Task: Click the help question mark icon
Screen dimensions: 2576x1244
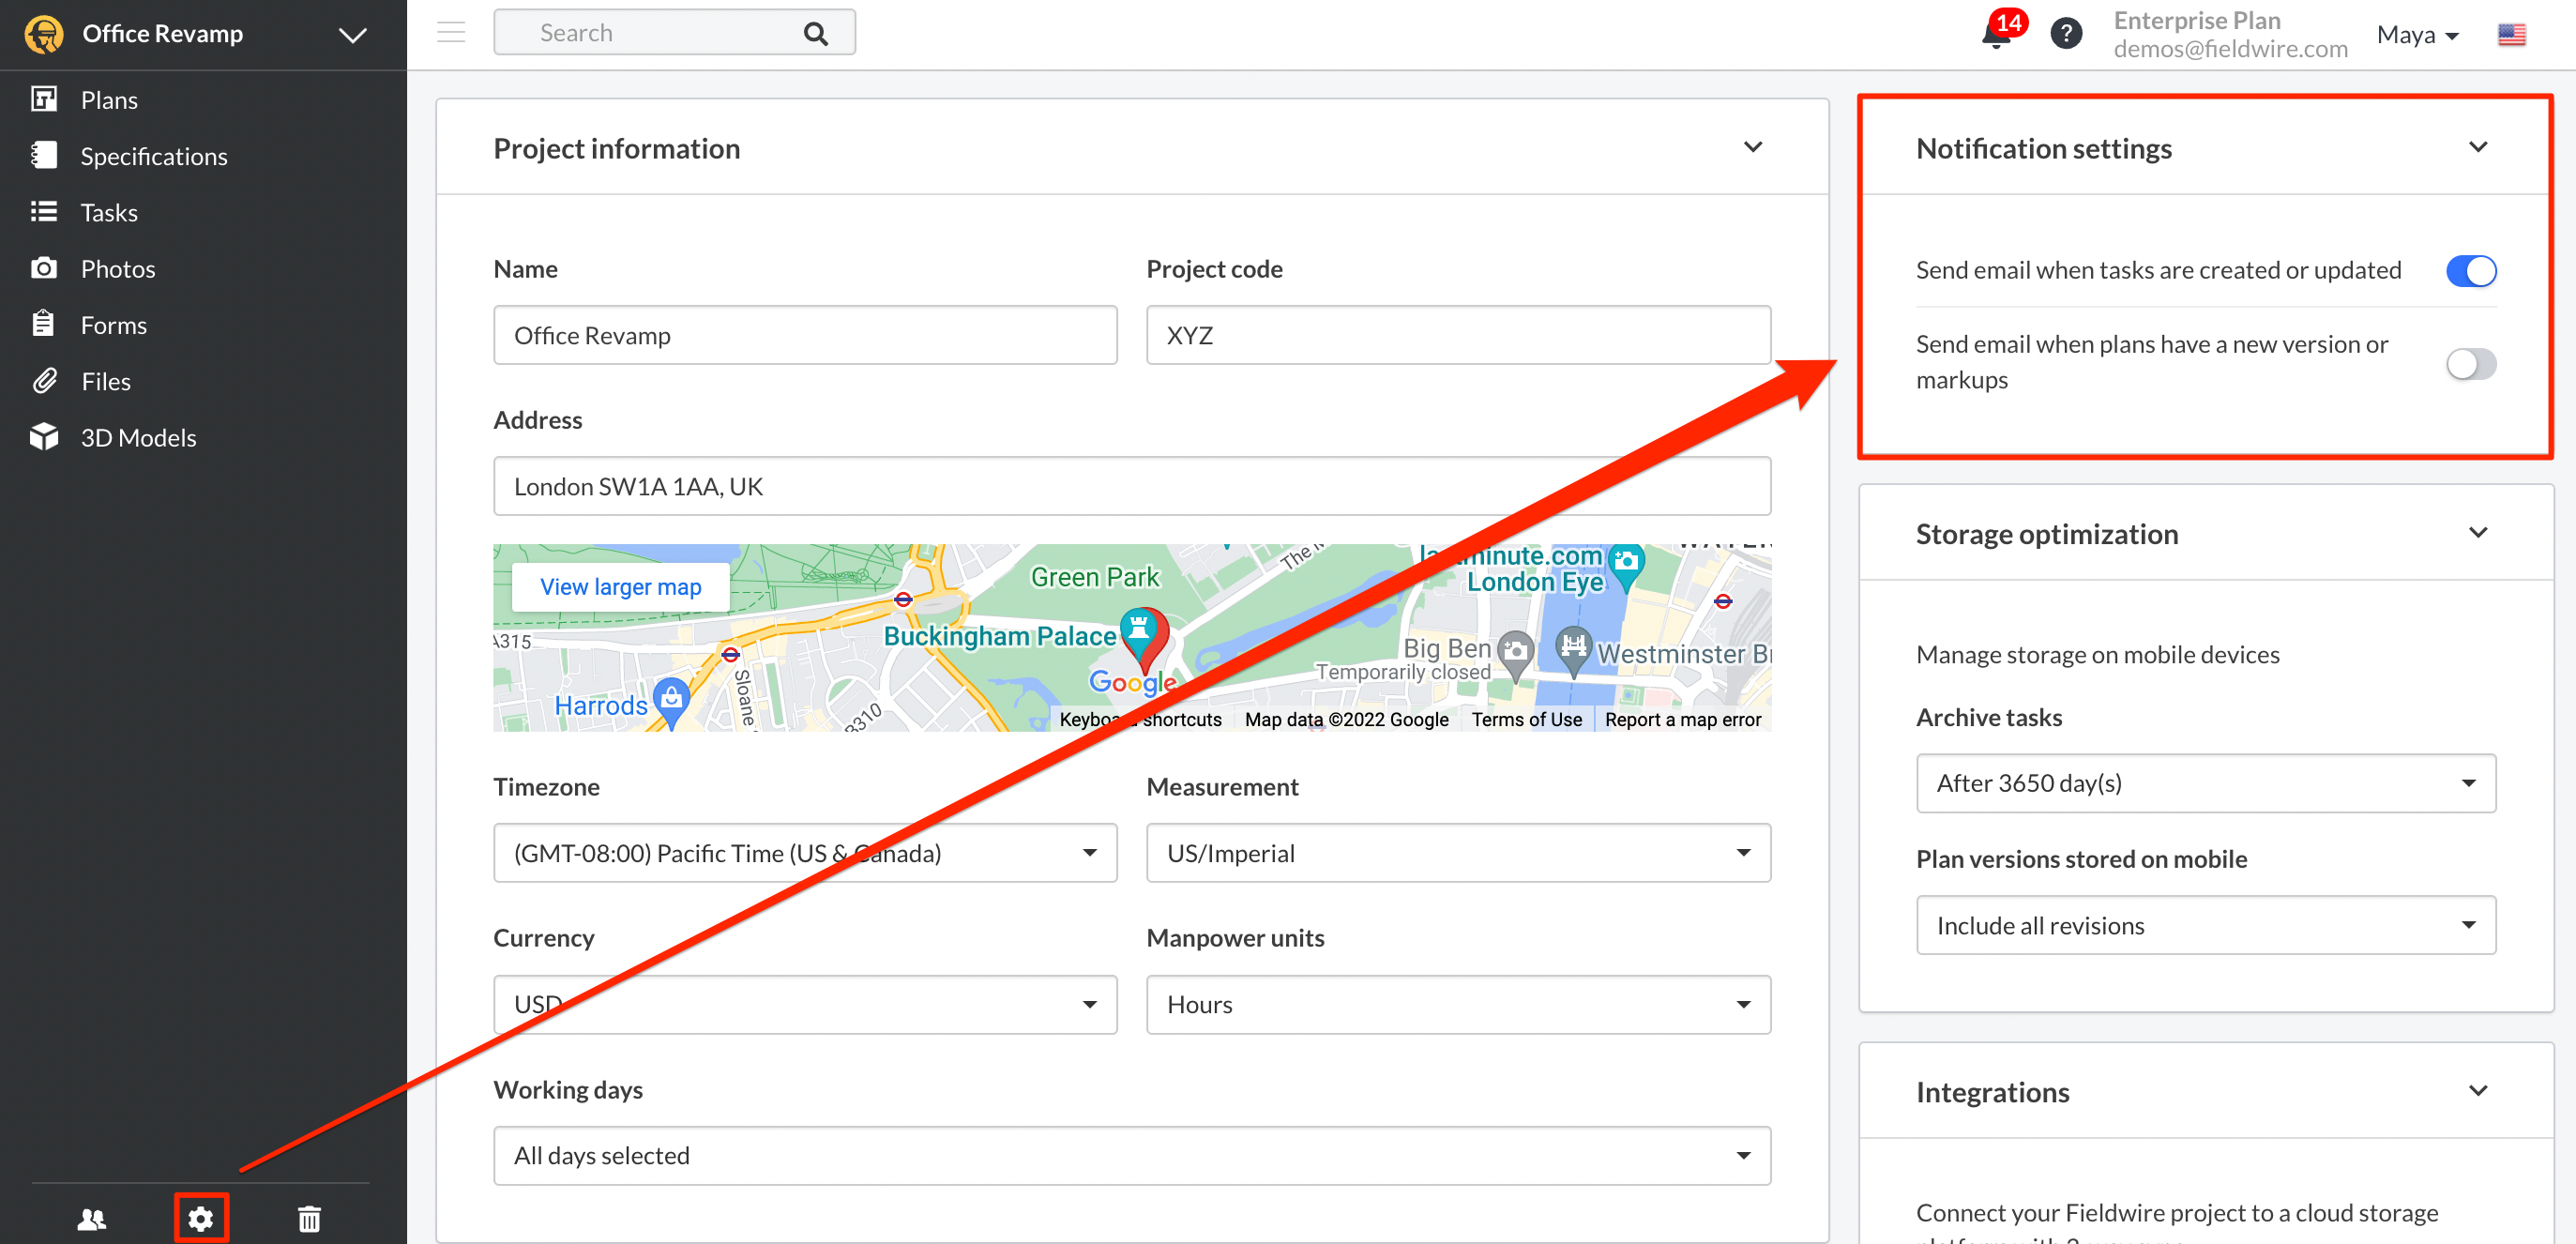Action: pyautogui.click(x=2065, y=34)
